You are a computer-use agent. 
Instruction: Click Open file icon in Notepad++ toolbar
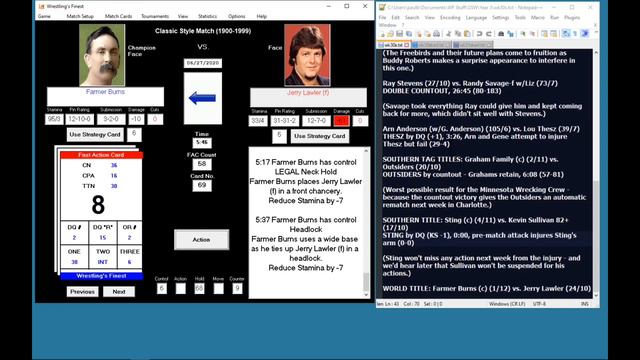click(x=390, y=34)
